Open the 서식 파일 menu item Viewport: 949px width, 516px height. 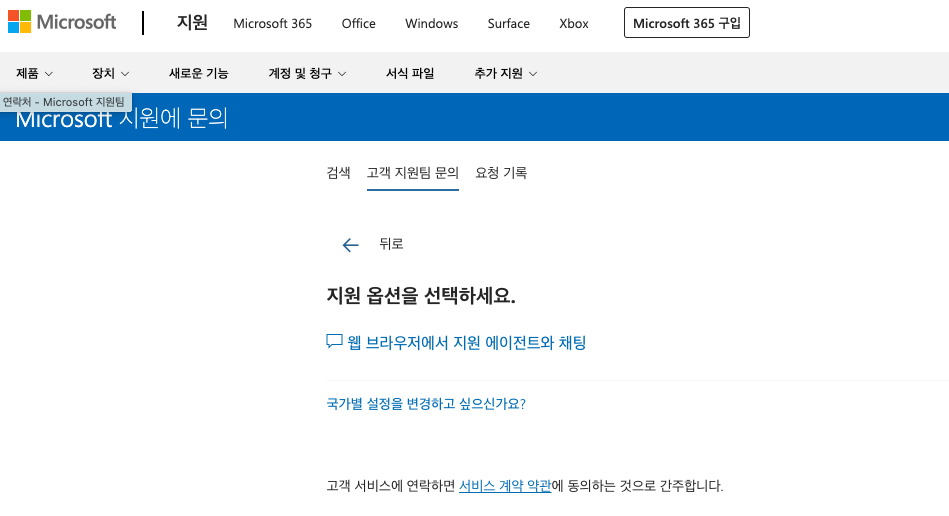tap(410, 73)
